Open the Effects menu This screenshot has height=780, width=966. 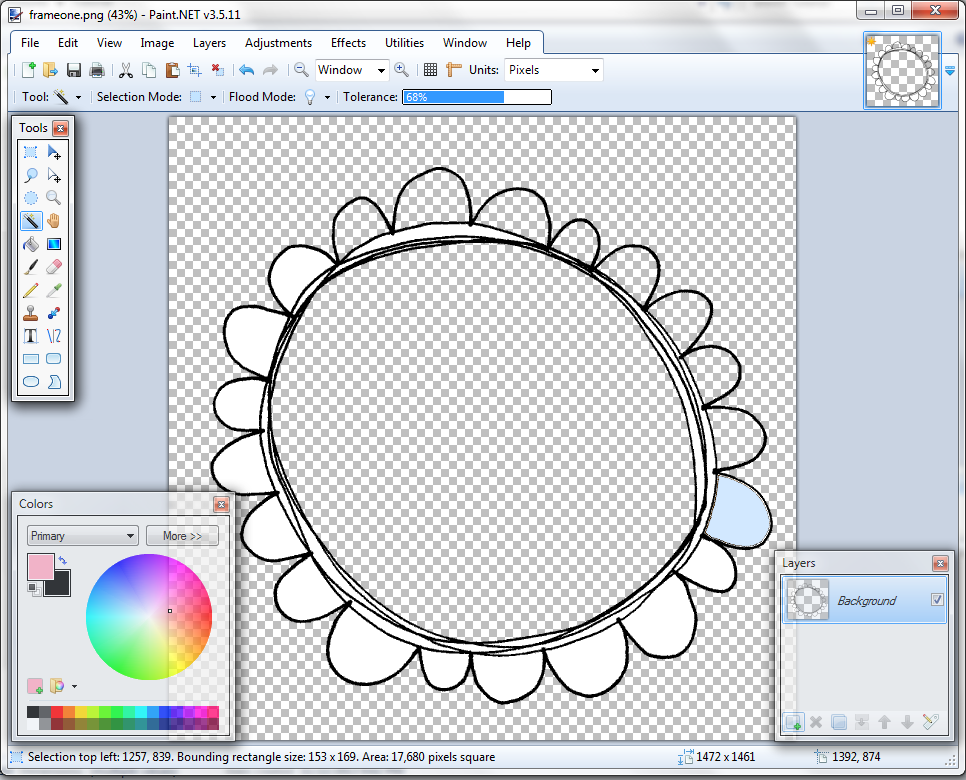pyautogui.click(x=348, y=43)
